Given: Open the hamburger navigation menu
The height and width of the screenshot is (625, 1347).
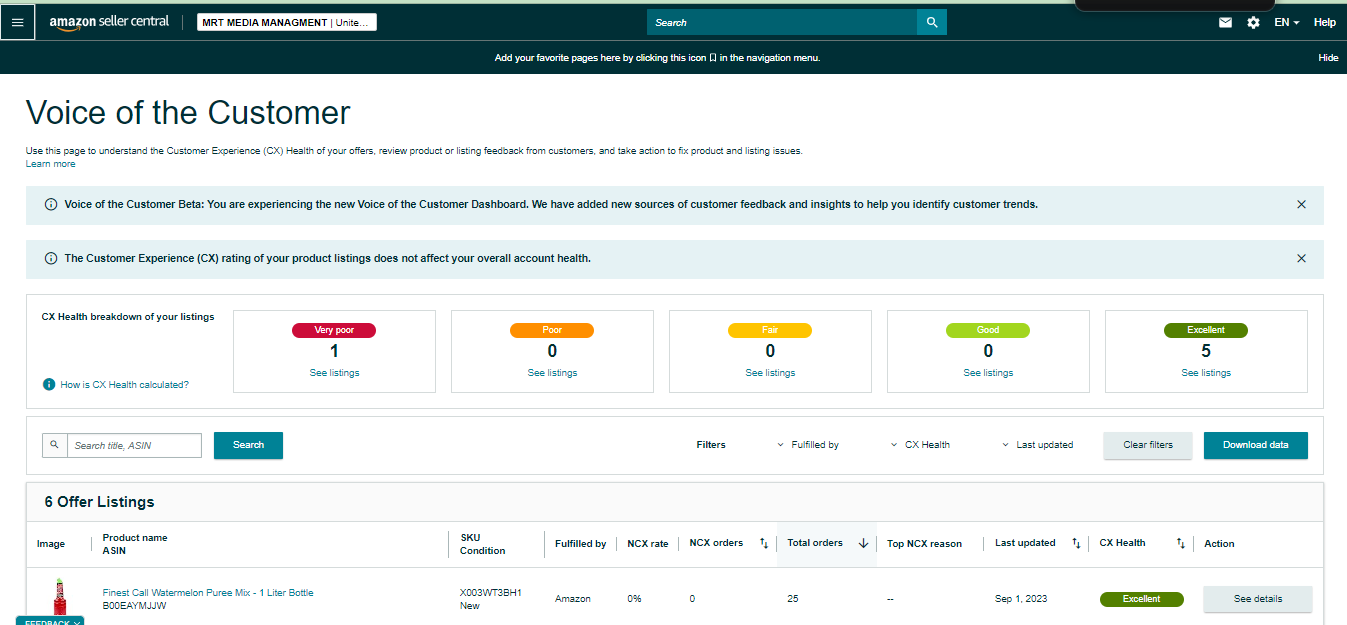Looking at the screenshot, I should 17,22.
